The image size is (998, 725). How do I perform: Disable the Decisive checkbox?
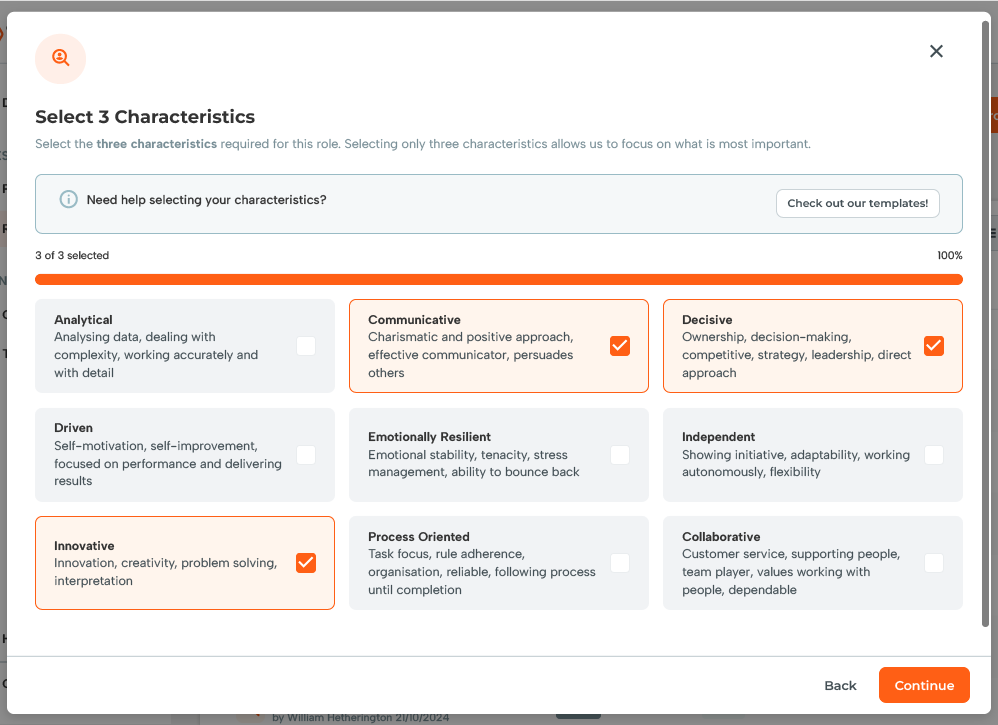[x=934, y=345]
